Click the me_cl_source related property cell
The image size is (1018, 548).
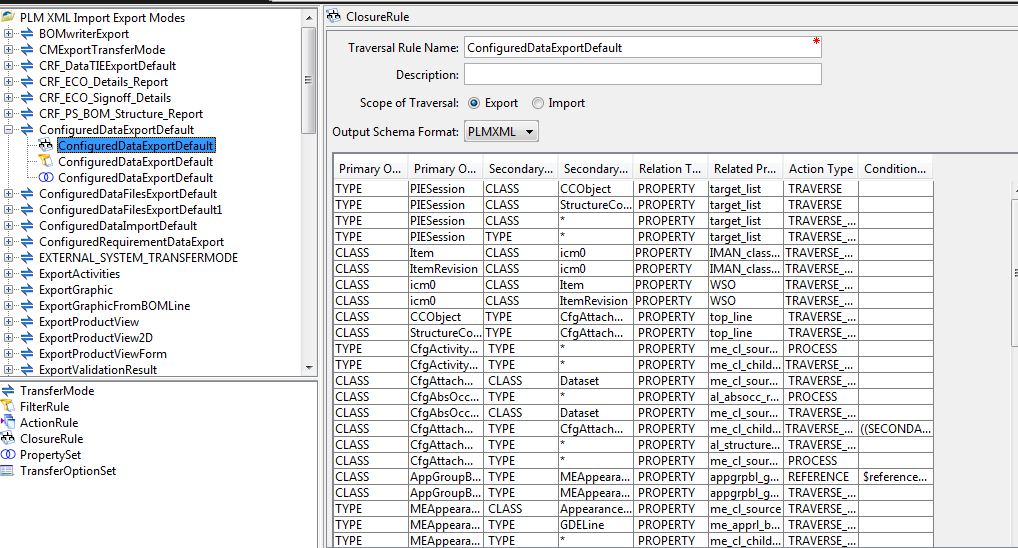tap(745, 508)
